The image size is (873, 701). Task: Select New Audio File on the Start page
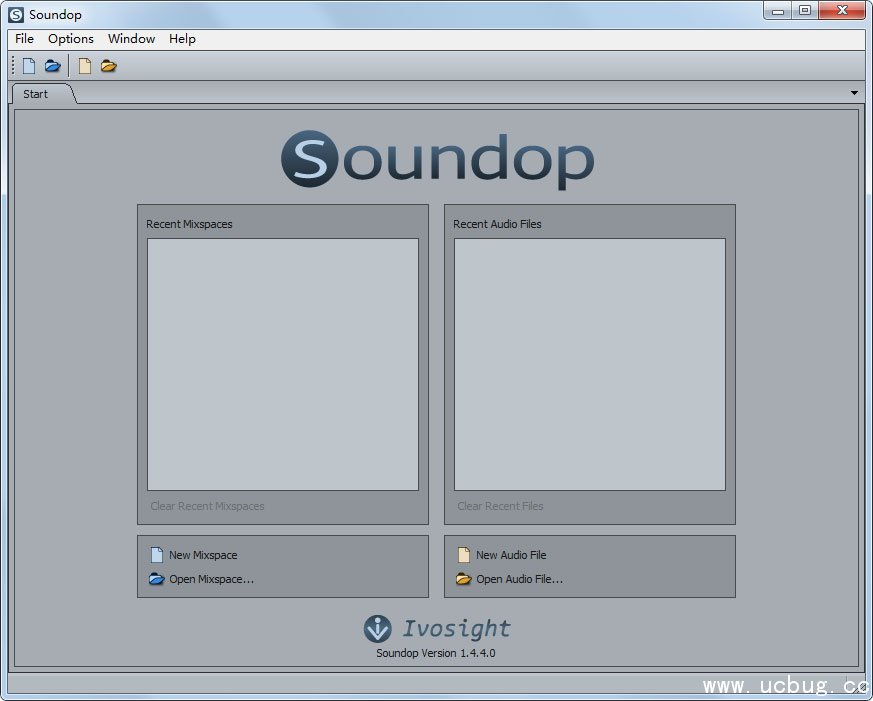(x=510, y=555)
